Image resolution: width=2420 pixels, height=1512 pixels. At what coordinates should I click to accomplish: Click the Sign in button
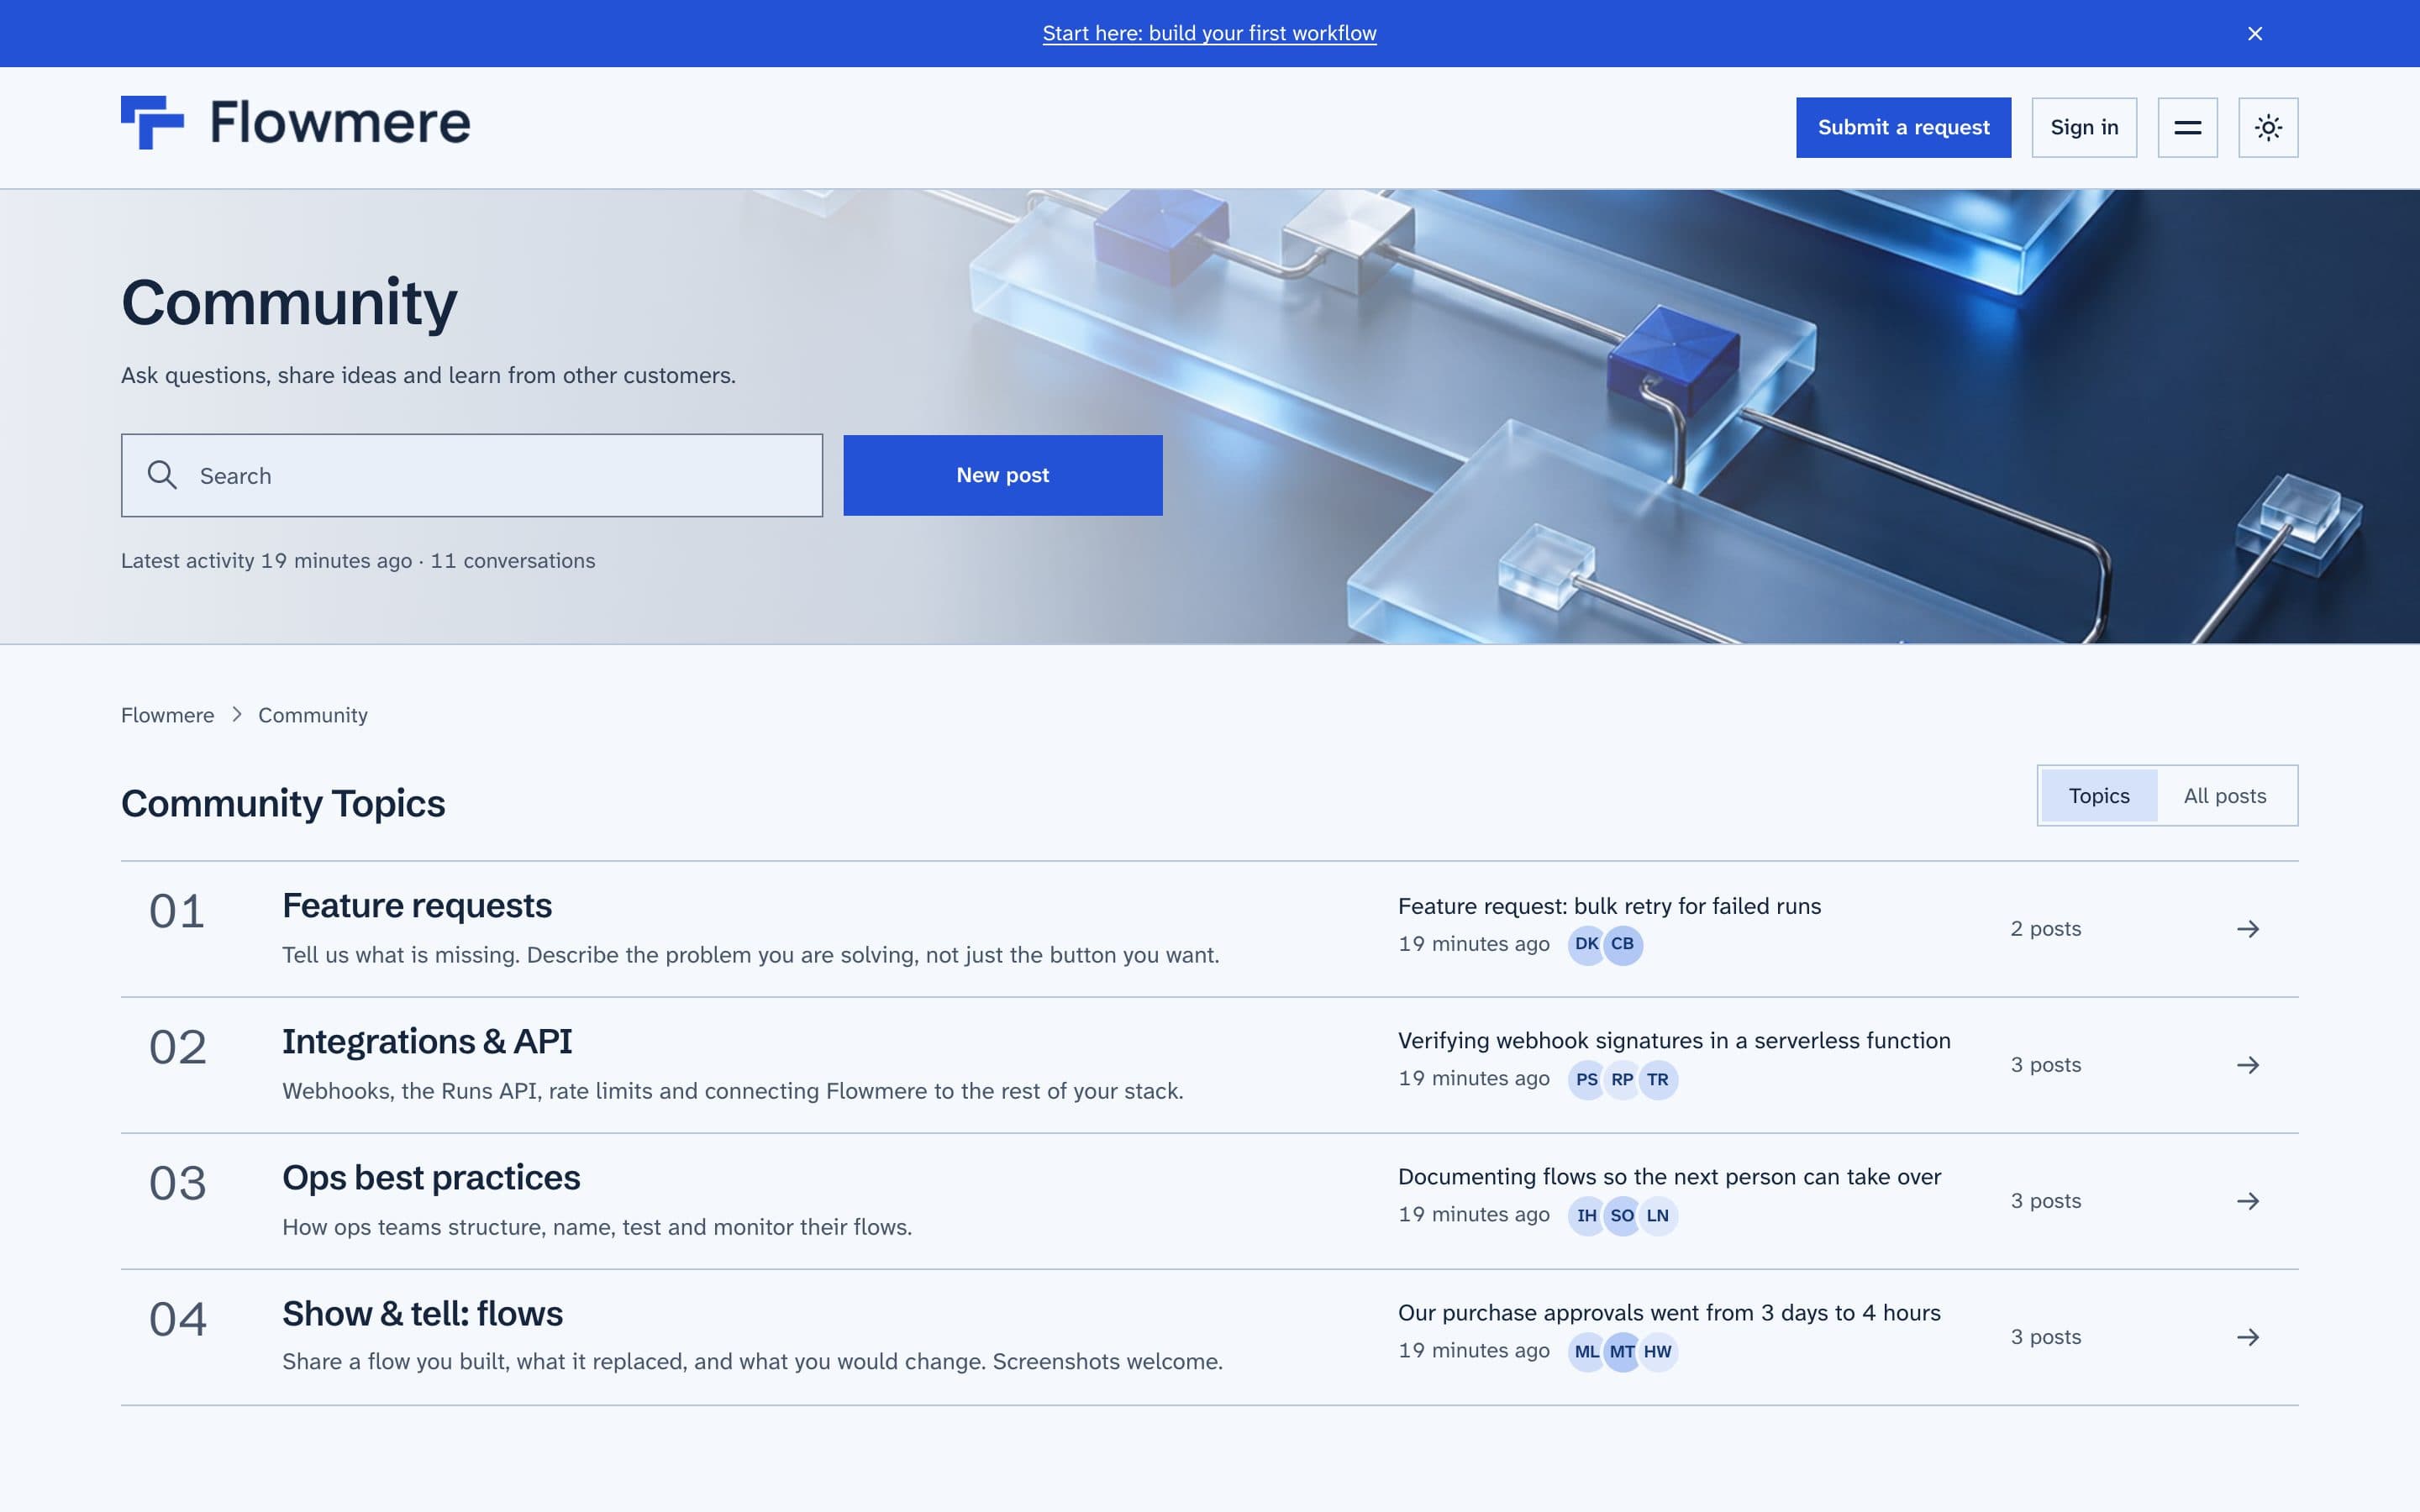2084,127
